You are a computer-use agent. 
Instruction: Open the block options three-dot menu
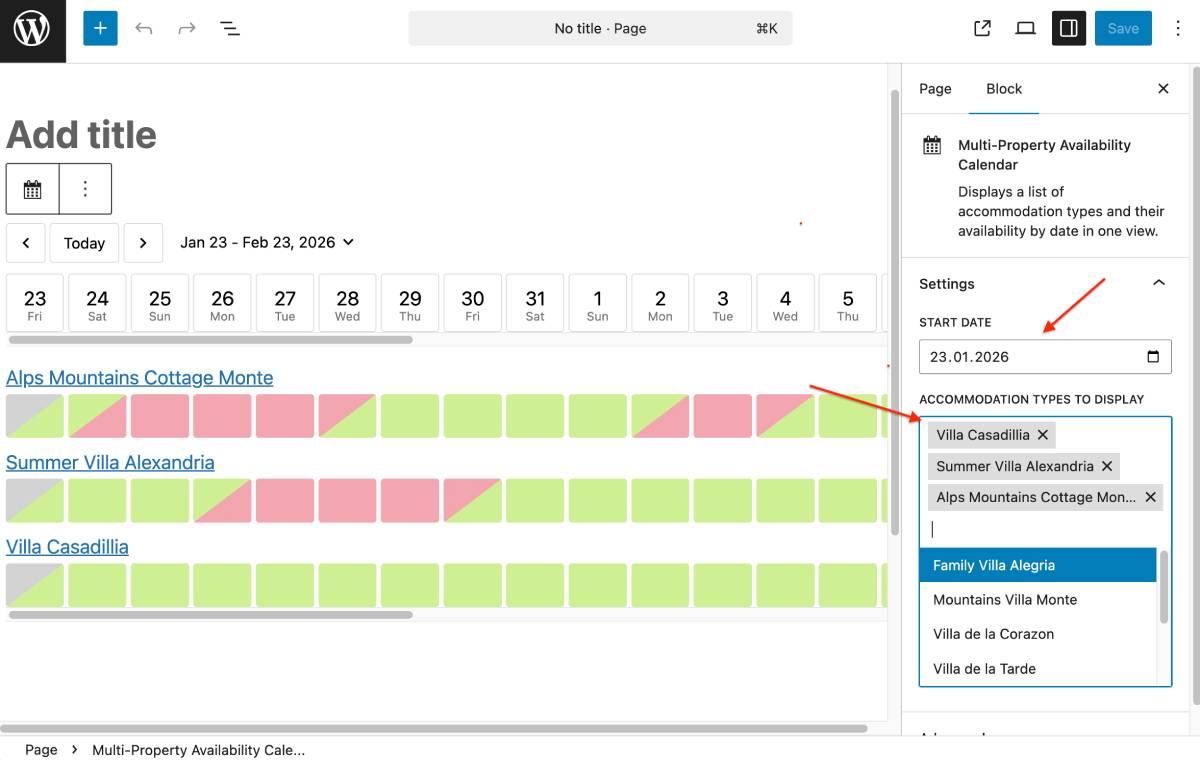point(86,188)
